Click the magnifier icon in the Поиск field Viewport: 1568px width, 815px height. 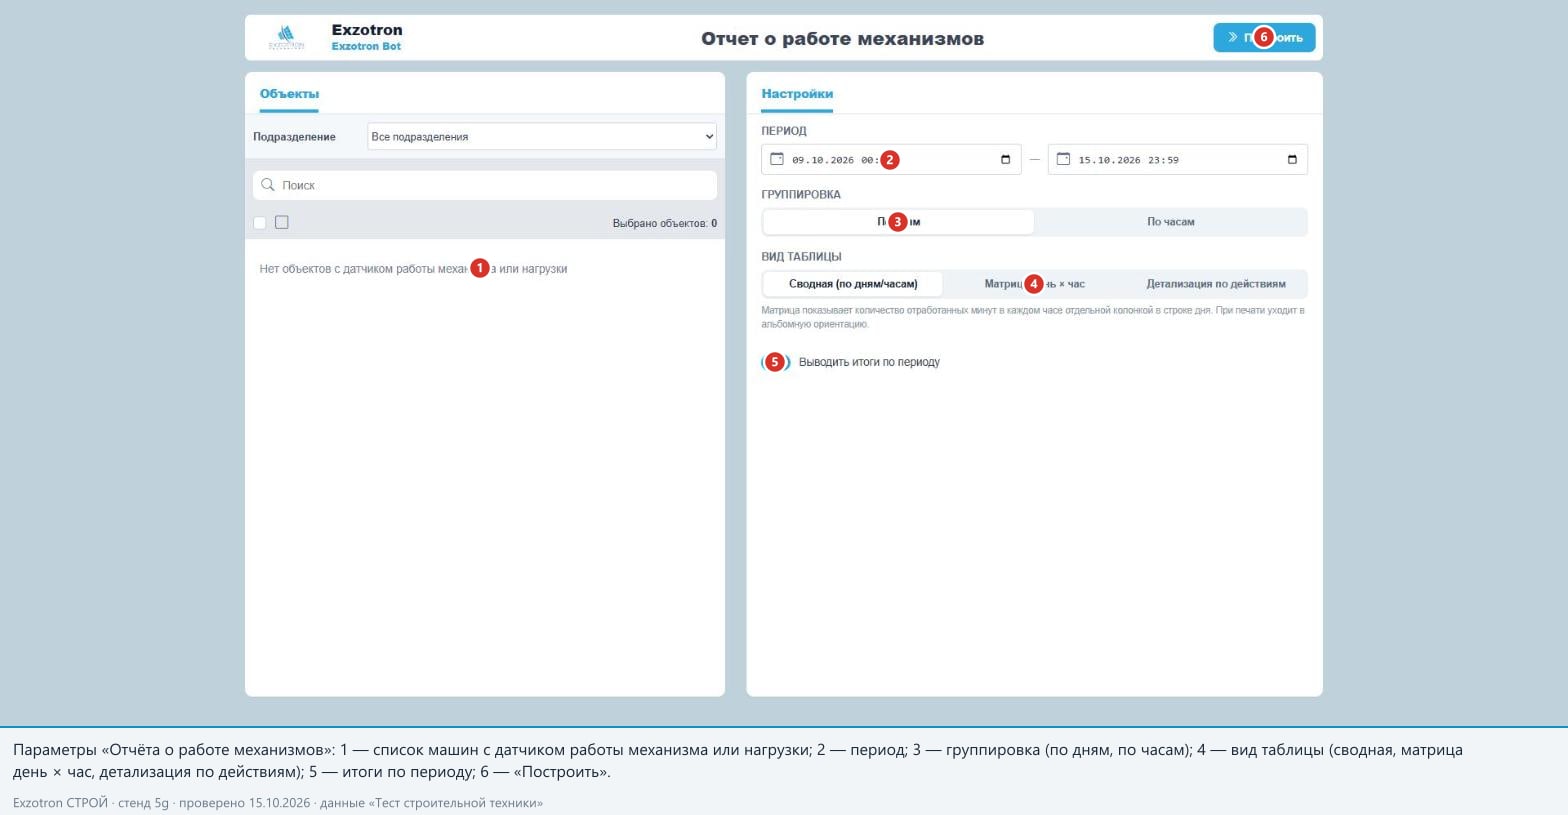(268, 185)
